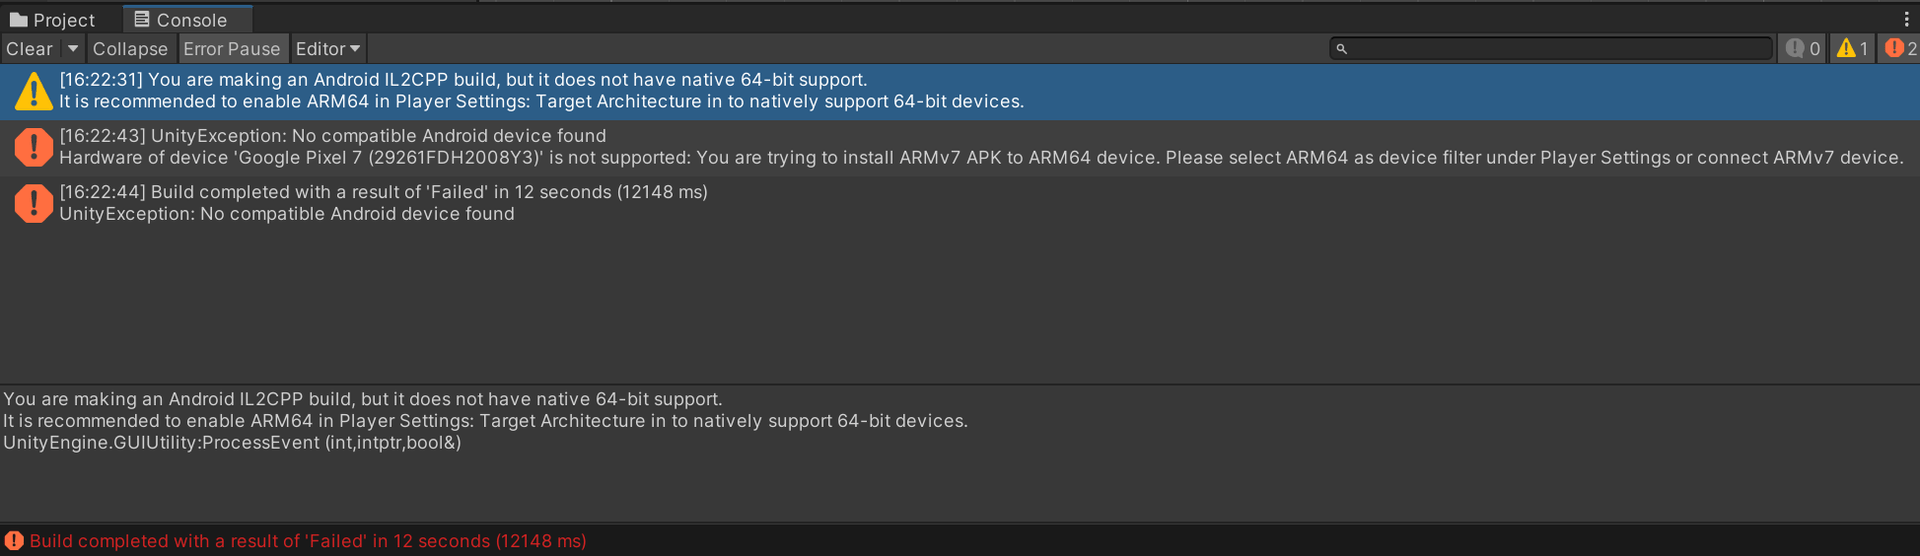Click the yellow warning icon on first log entry

[x=33, y=91]
